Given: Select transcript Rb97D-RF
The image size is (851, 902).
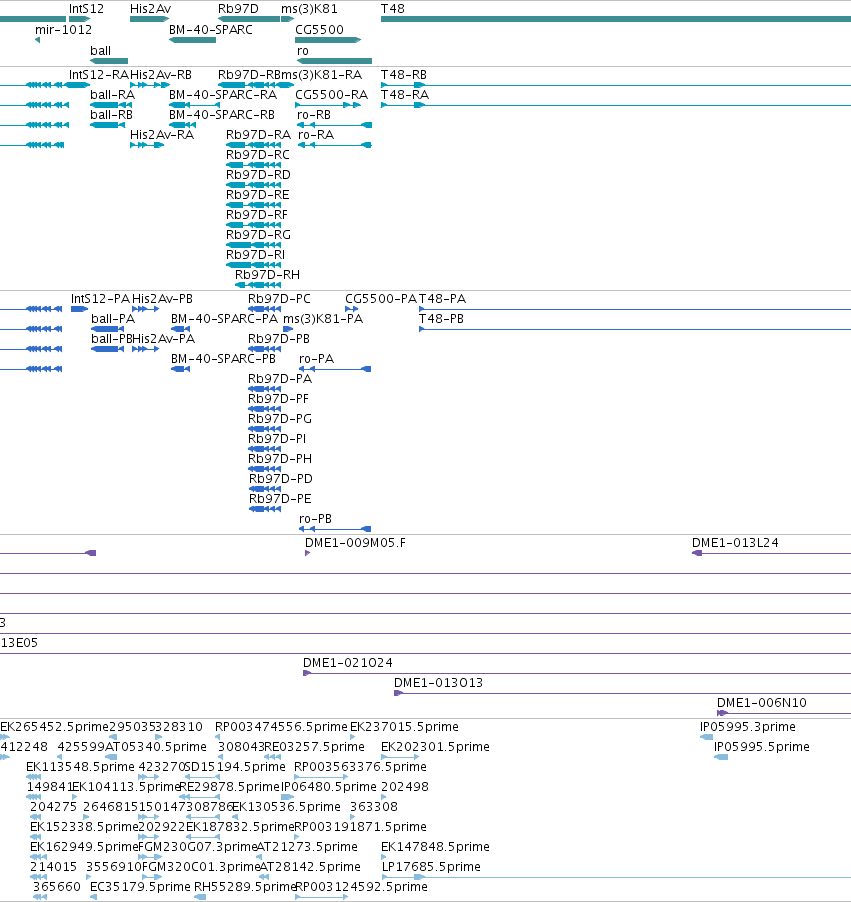Looking at the screenshot, I should [257, 215].
